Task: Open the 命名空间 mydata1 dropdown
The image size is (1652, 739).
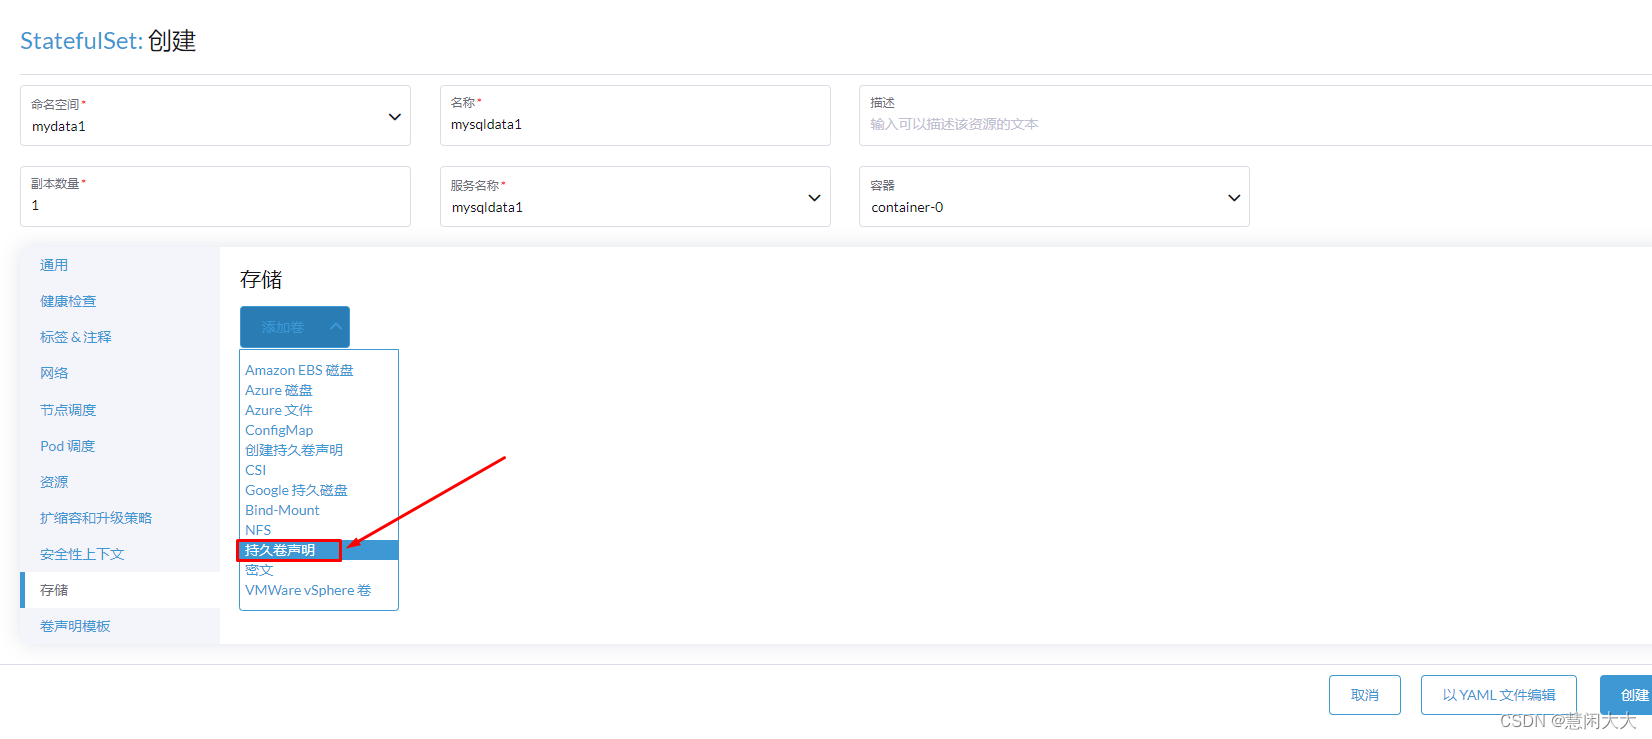Action: pos(215,116)
